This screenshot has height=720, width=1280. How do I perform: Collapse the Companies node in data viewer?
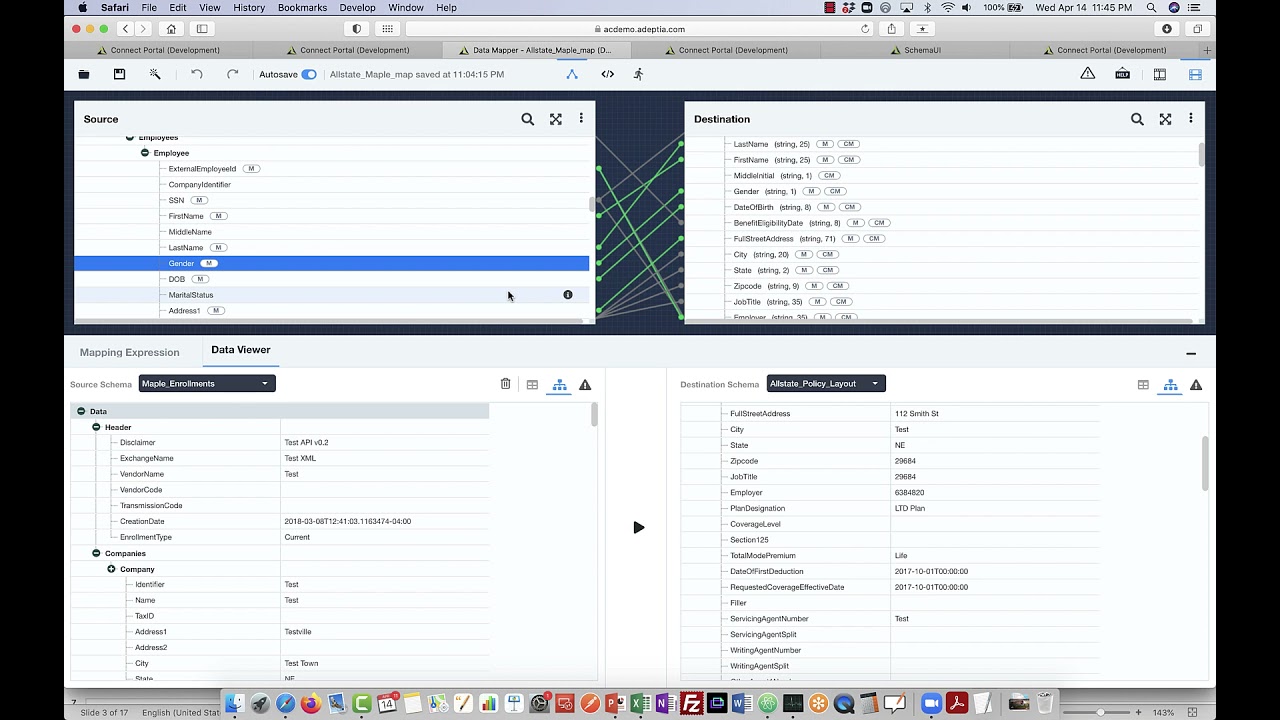pyautogui.click(x=96, y=553)
